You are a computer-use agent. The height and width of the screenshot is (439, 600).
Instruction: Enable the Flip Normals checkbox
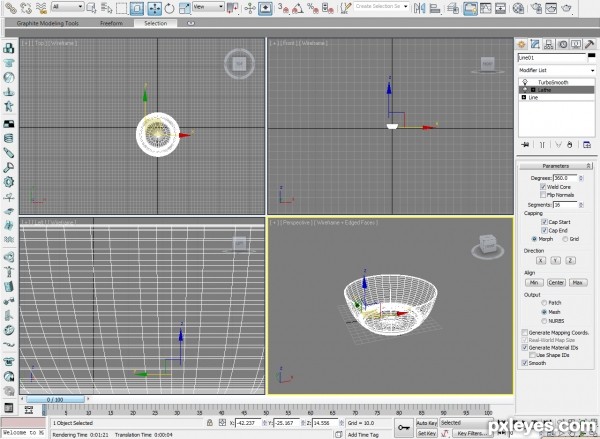click(x=543, y=194)
